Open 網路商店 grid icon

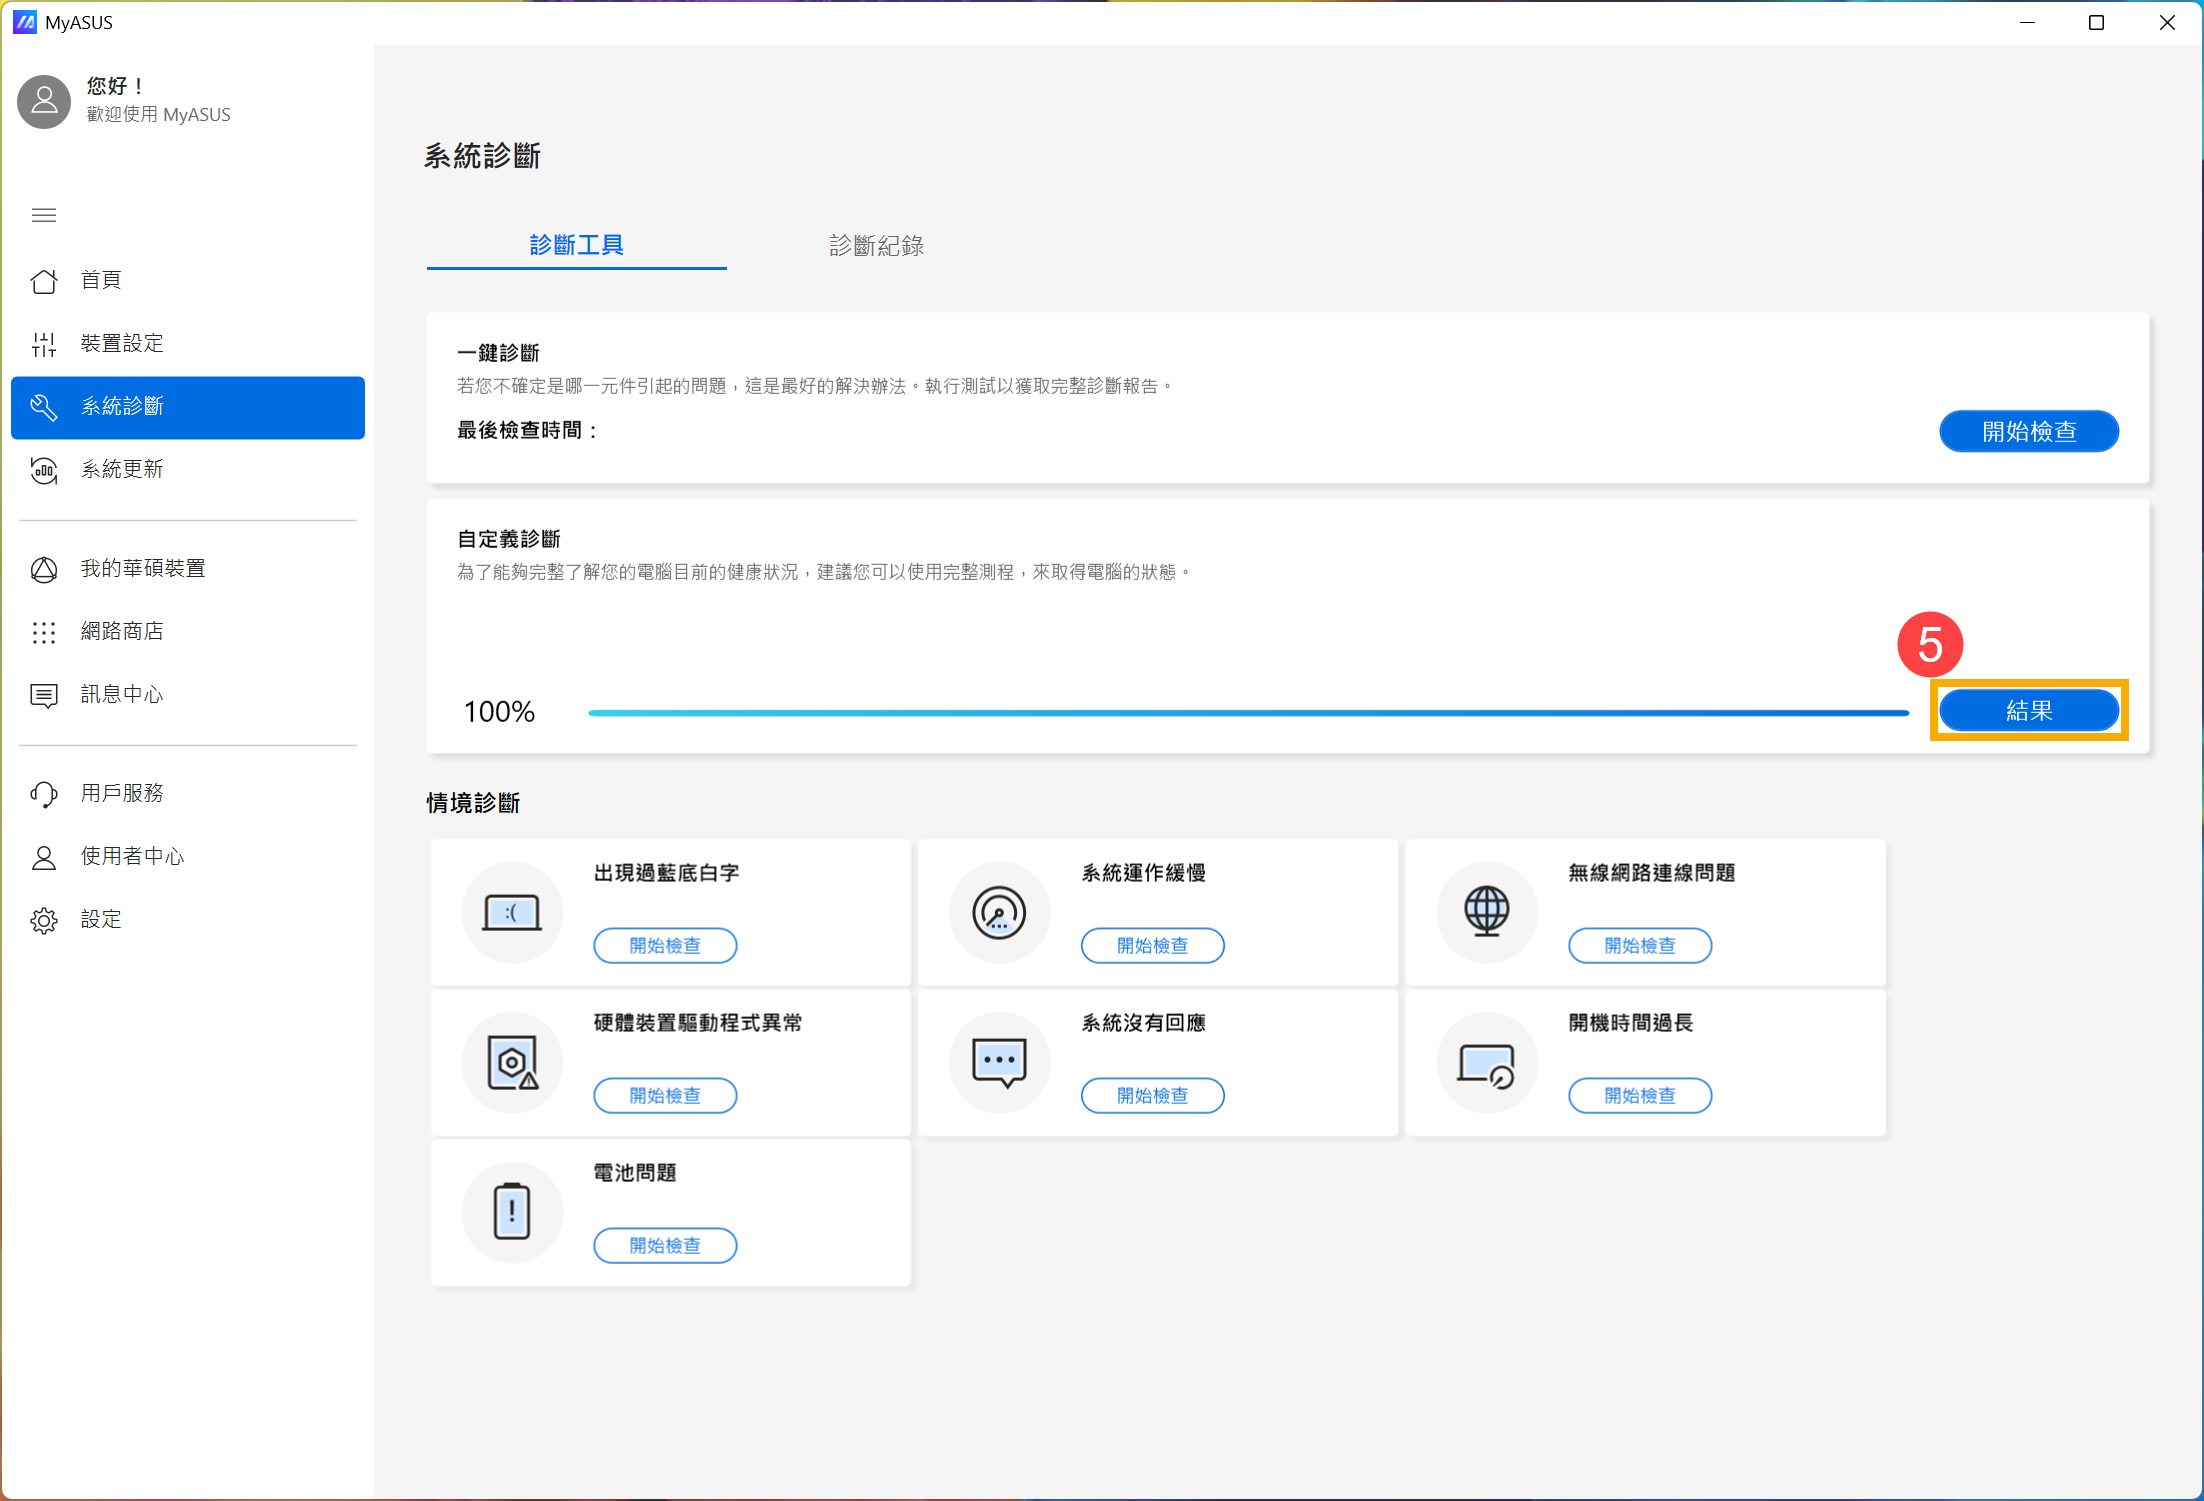point(44,632)
